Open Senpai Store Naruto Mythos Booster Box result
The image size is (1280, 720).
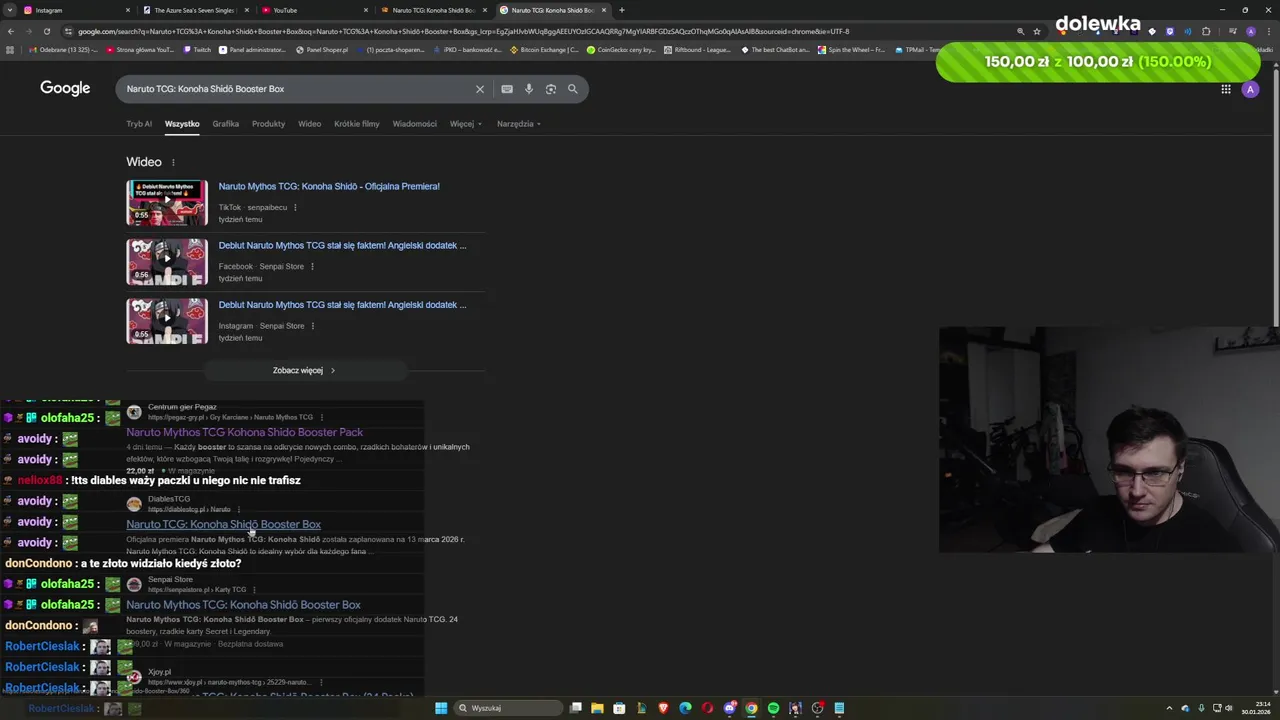click(243, 605)
